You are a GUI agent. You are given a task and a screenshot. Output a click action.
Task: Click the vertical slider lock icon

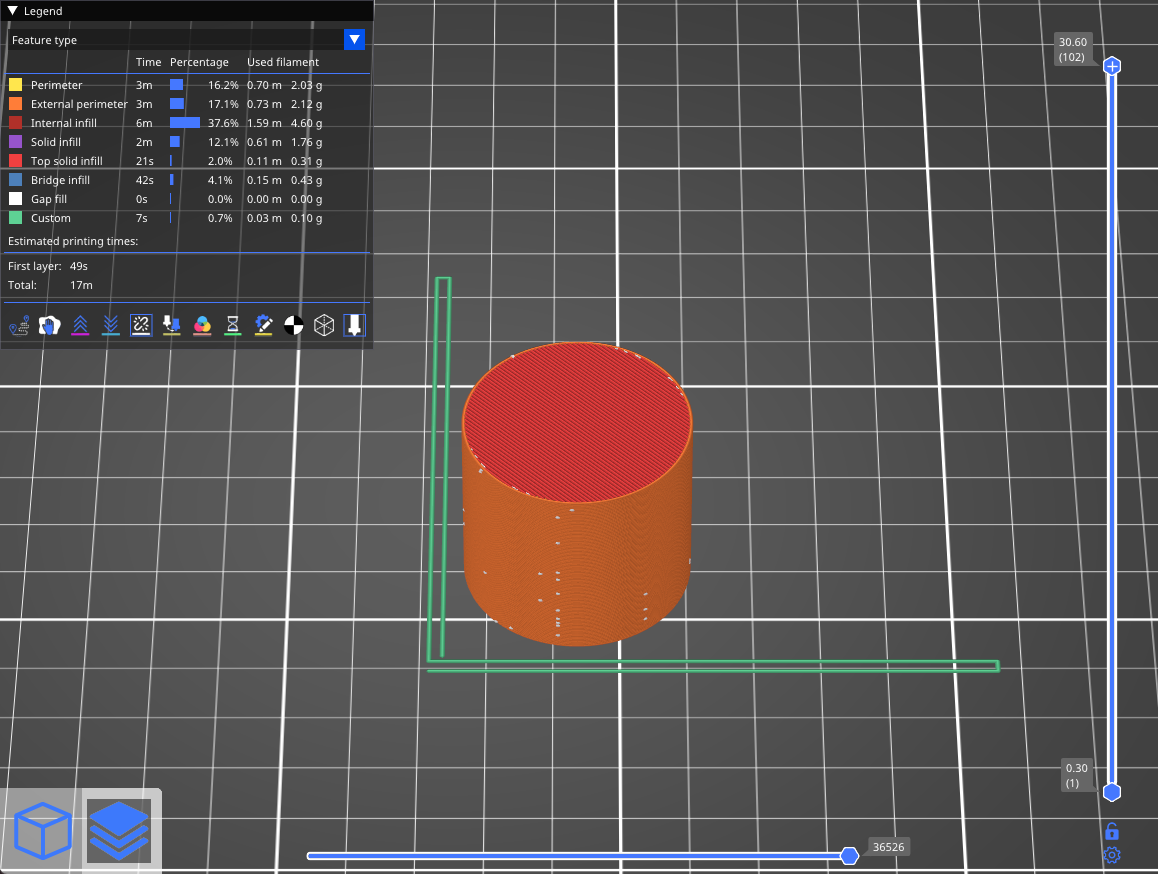click(1111, 831)
